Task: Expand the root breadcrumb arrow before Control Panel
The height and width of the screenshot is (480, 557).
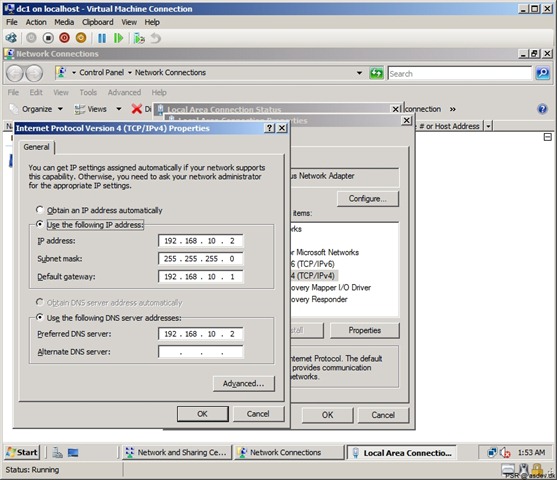Action: point(74,72)
